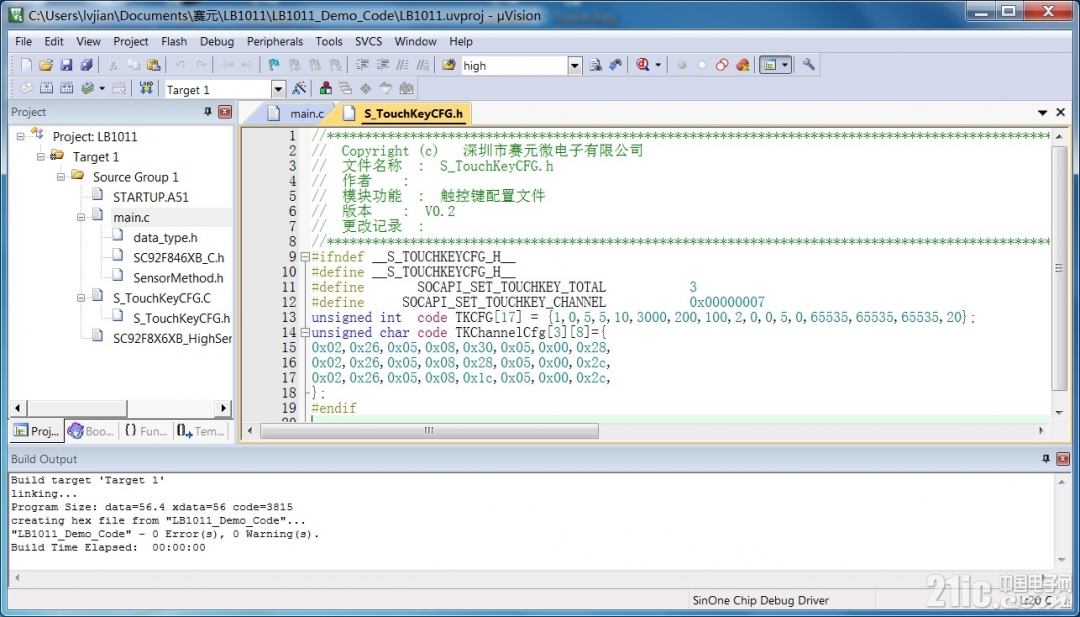This screenshot has height=617, width=1080.
Task: Select STARTUP.A51 in the project tree
Action: click(x=150, y=197)
